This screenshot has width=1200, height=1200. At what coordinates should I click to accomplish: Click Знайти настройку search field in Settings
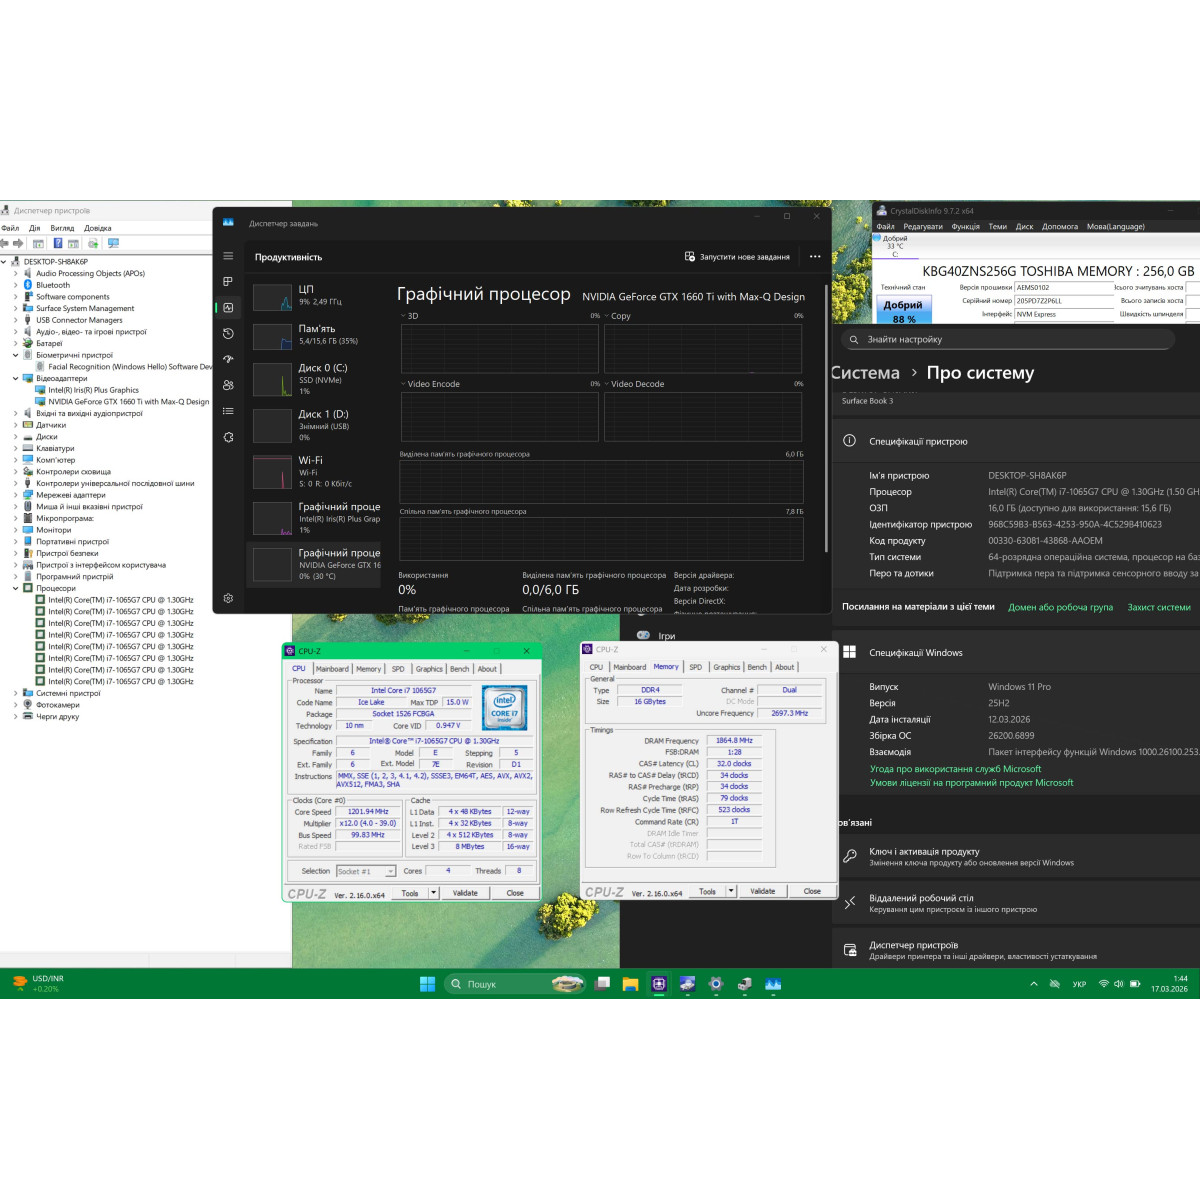click(x=1007, y=339)
